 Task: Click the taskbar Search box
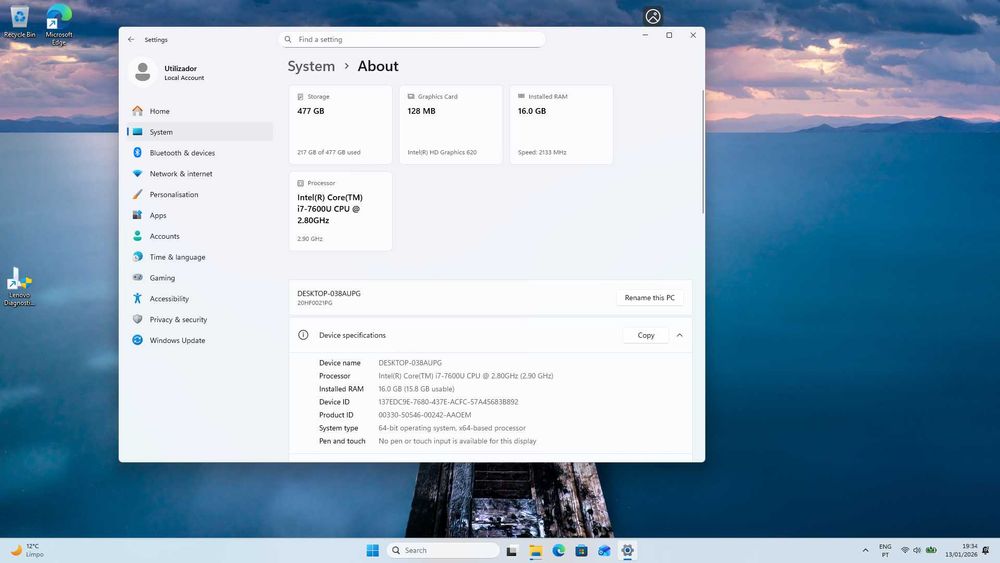point(444,550)
